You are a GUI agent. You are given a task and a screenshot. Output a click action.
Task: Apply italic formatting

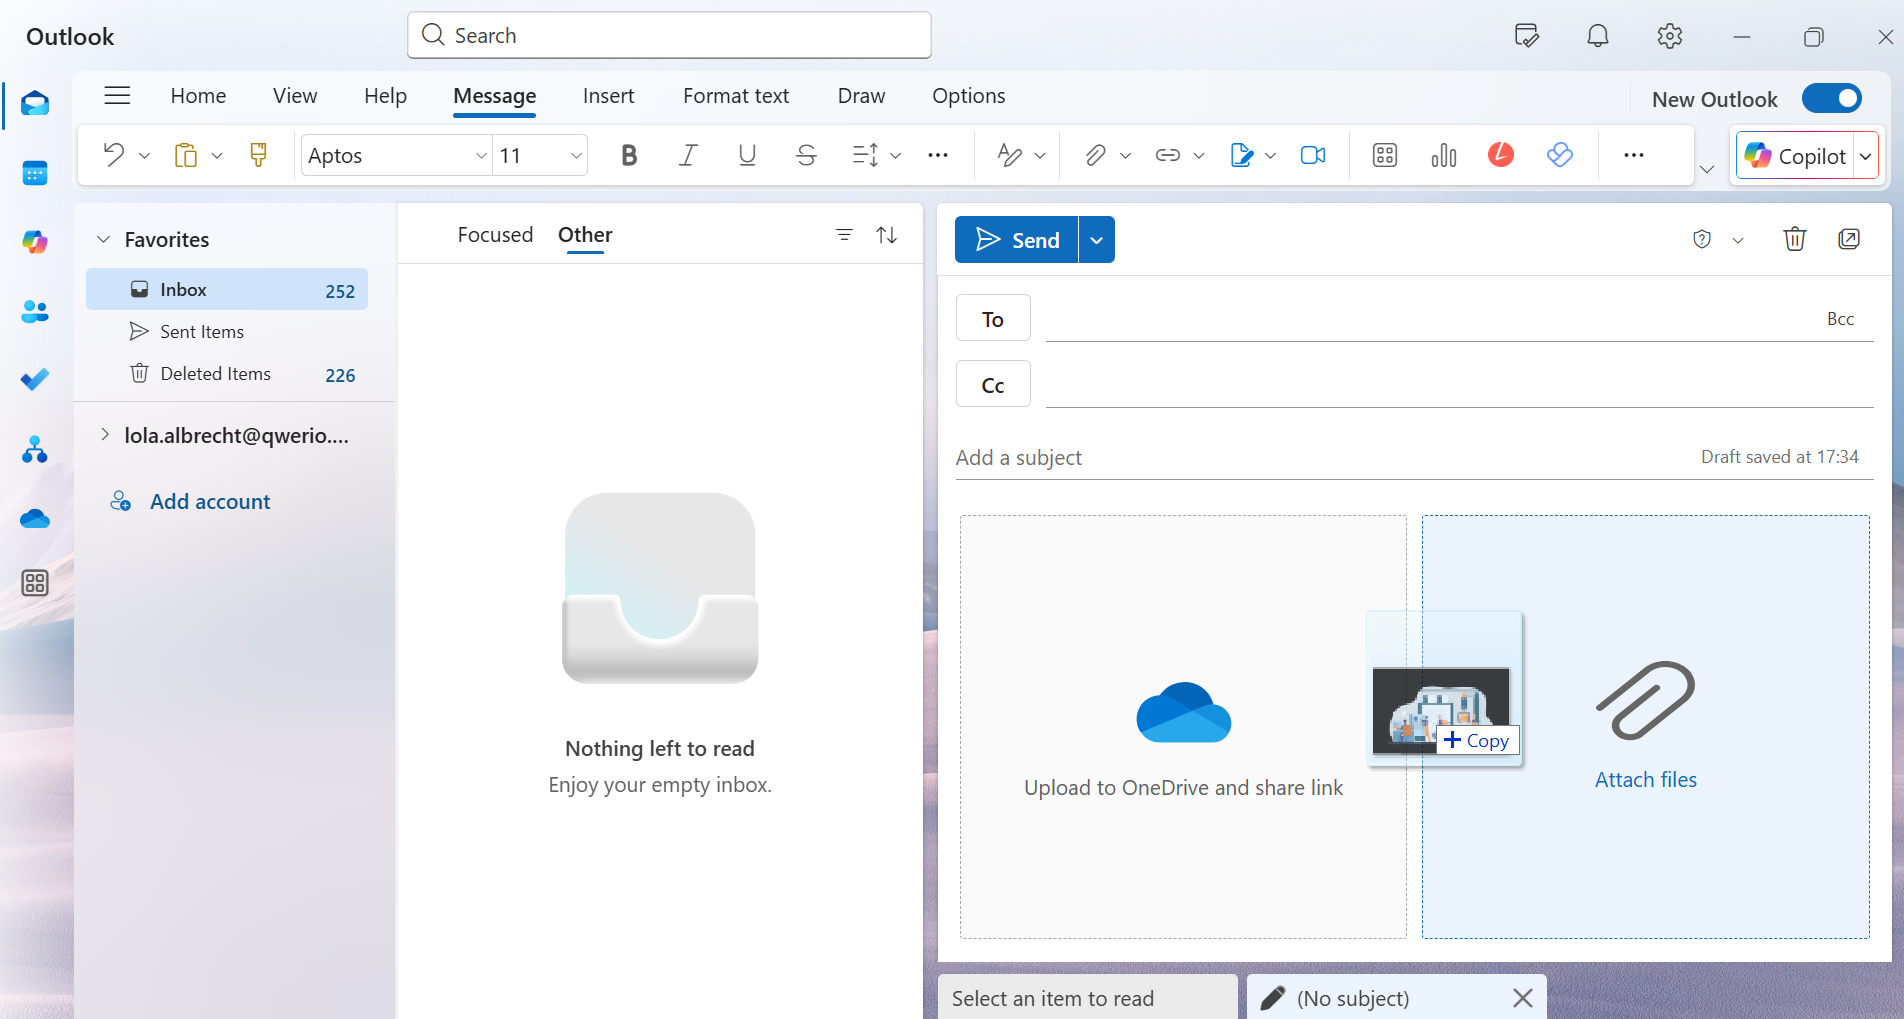point(688,155)
